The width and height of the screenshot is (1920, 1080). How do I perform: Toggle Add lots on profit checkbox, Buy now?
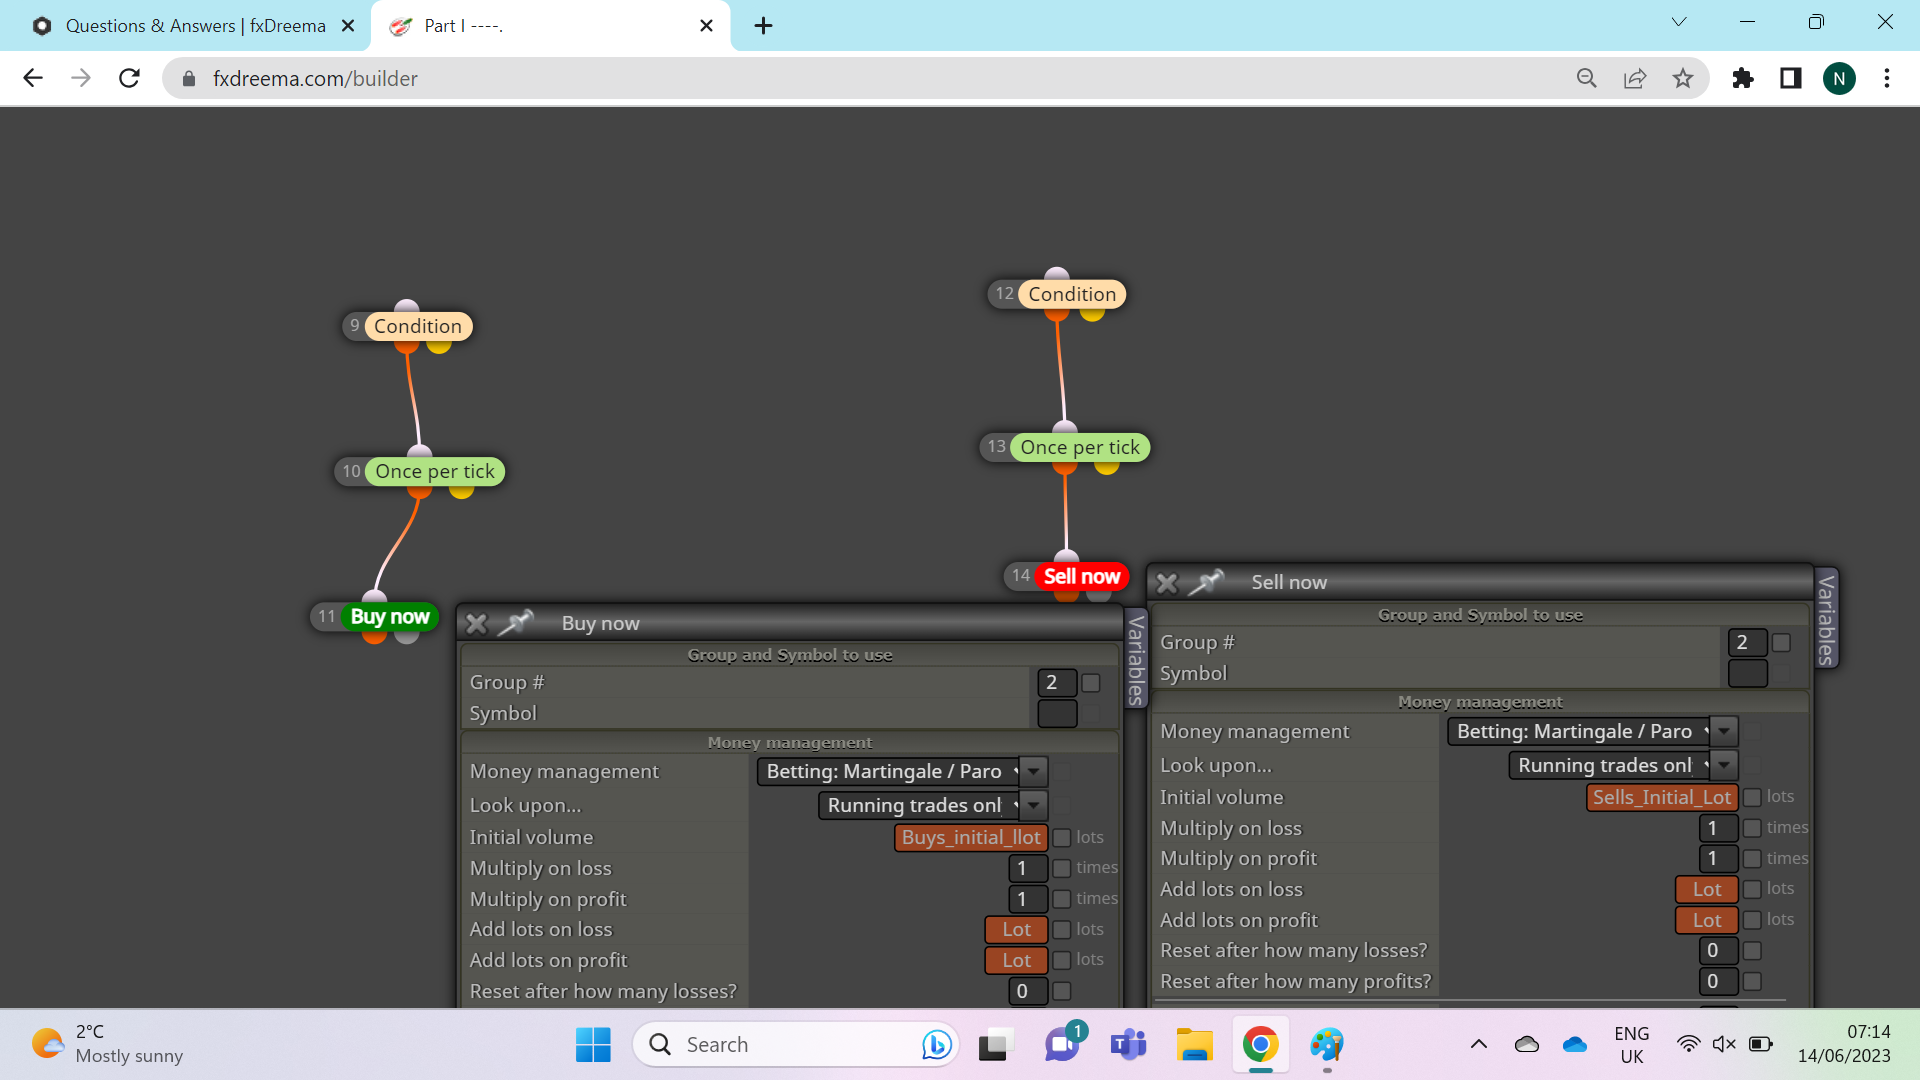1062,961
